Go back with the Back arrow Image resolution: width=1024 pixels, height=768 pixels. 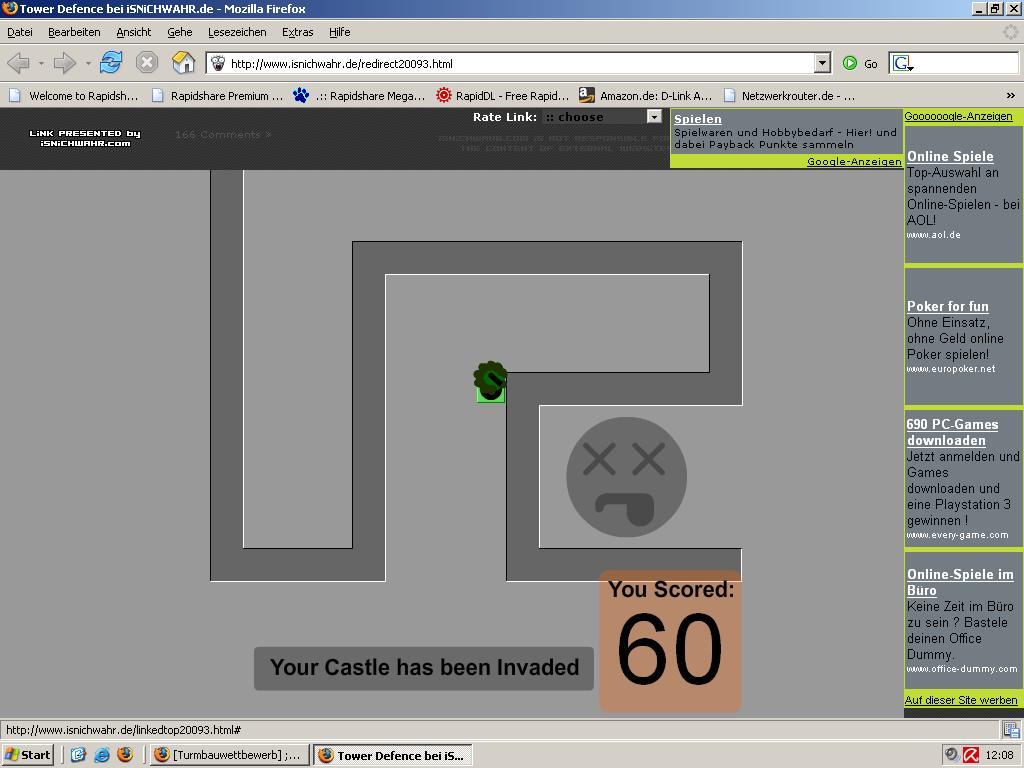click(18, 63)
